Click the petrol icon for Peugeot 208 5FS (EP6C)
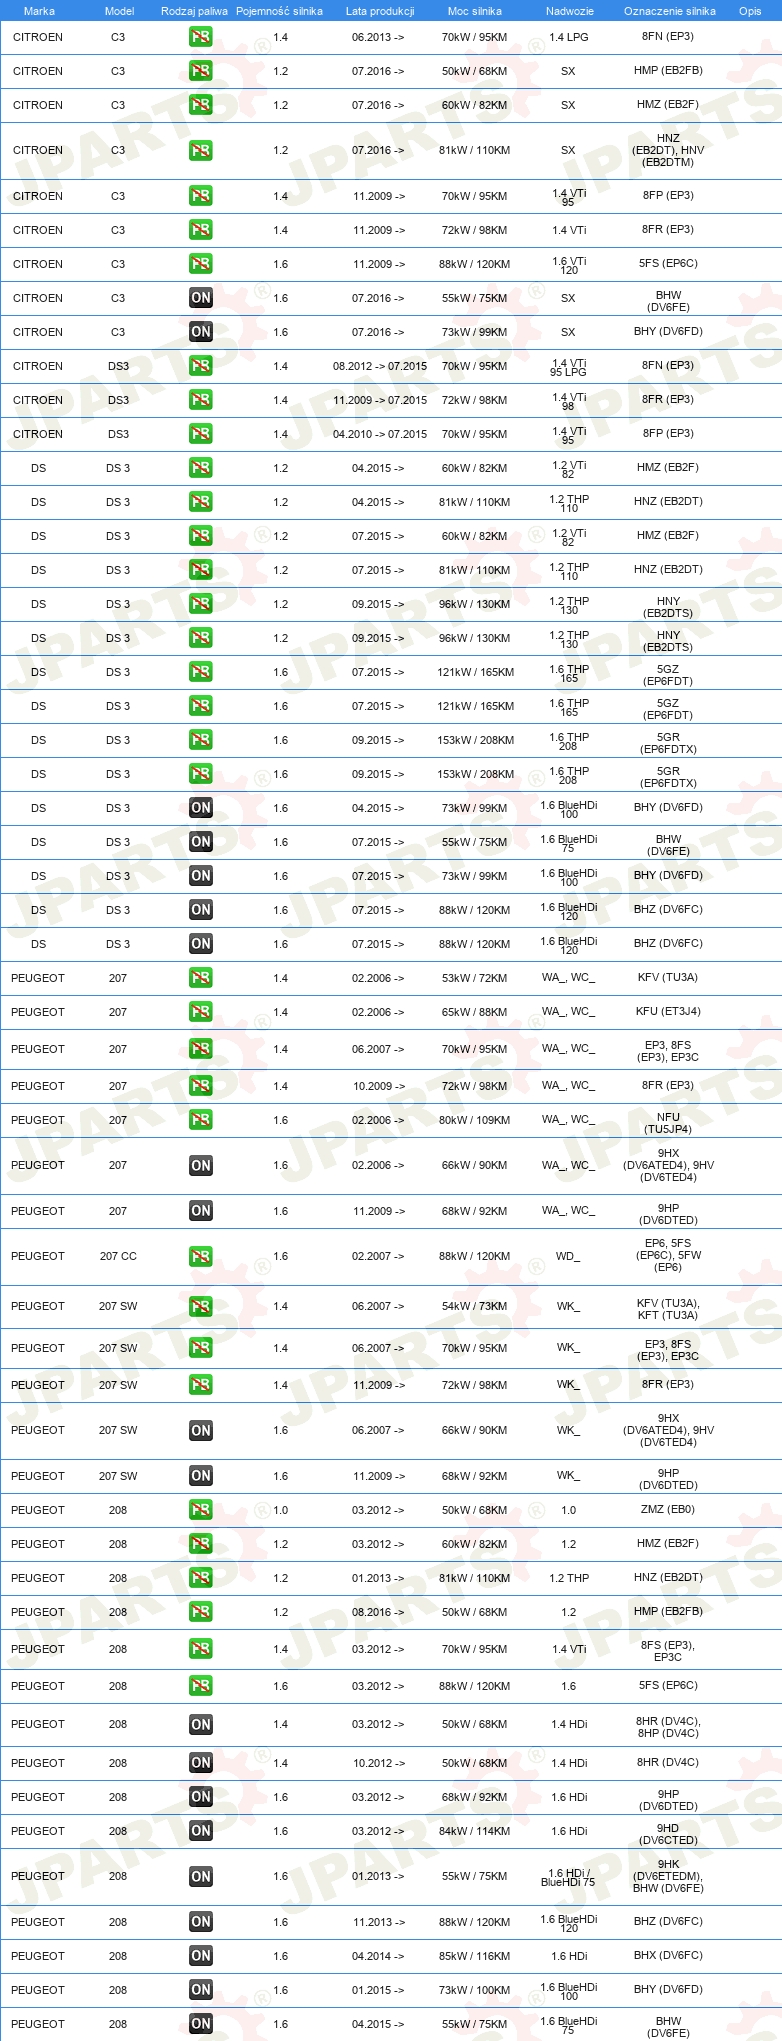782x2041 pixels. 200,1686
